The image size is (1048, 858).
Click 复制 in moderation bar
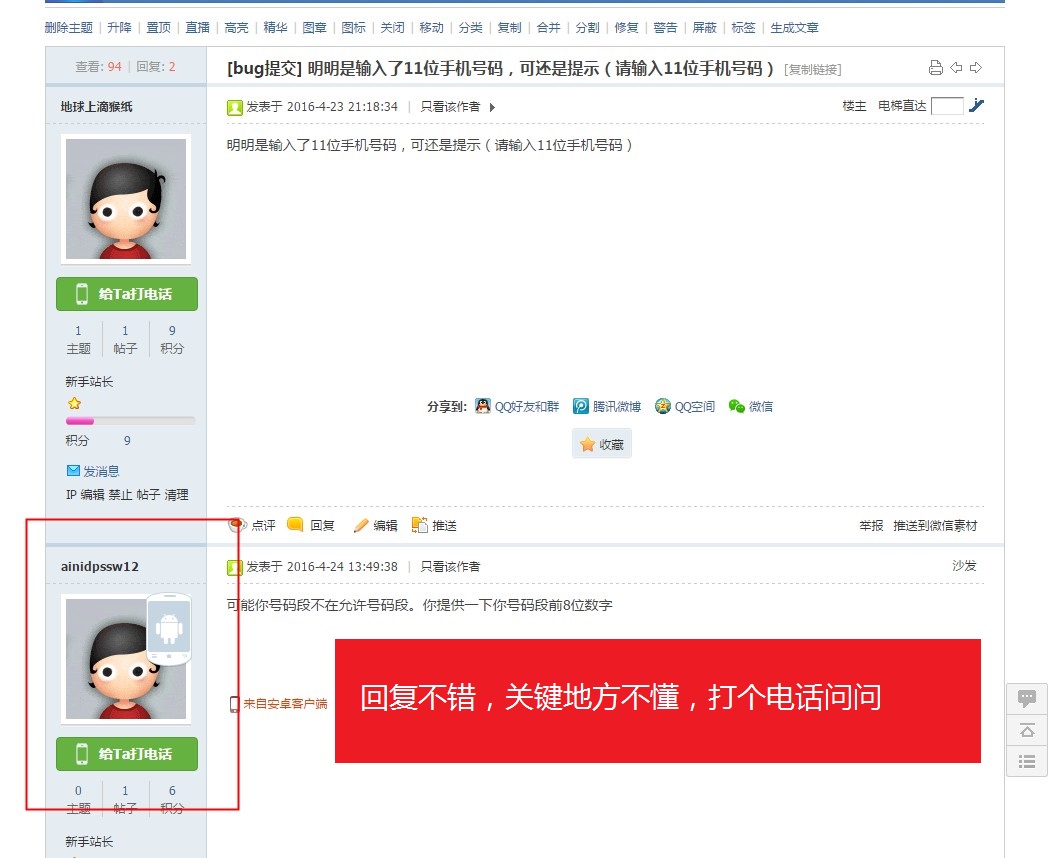tap(509, 27)
